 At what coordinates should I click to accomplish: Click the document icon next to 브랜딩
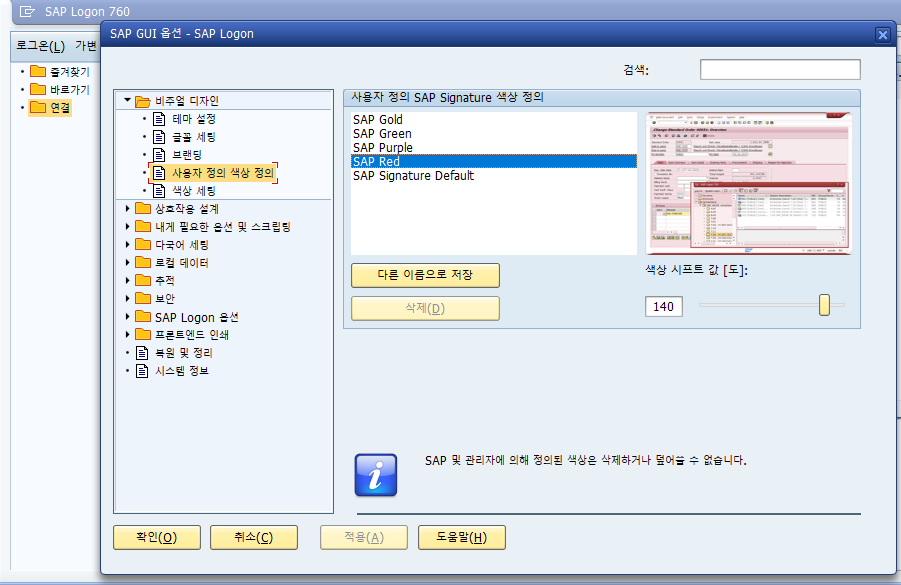click(159, 155)
